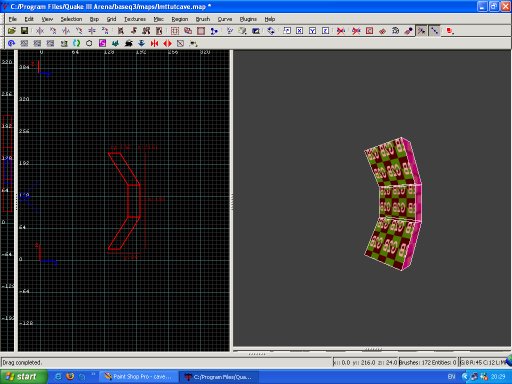Click the y-axis flip toolbar icon
Viewport: 512px width, 384px height.
click(66, 31)
